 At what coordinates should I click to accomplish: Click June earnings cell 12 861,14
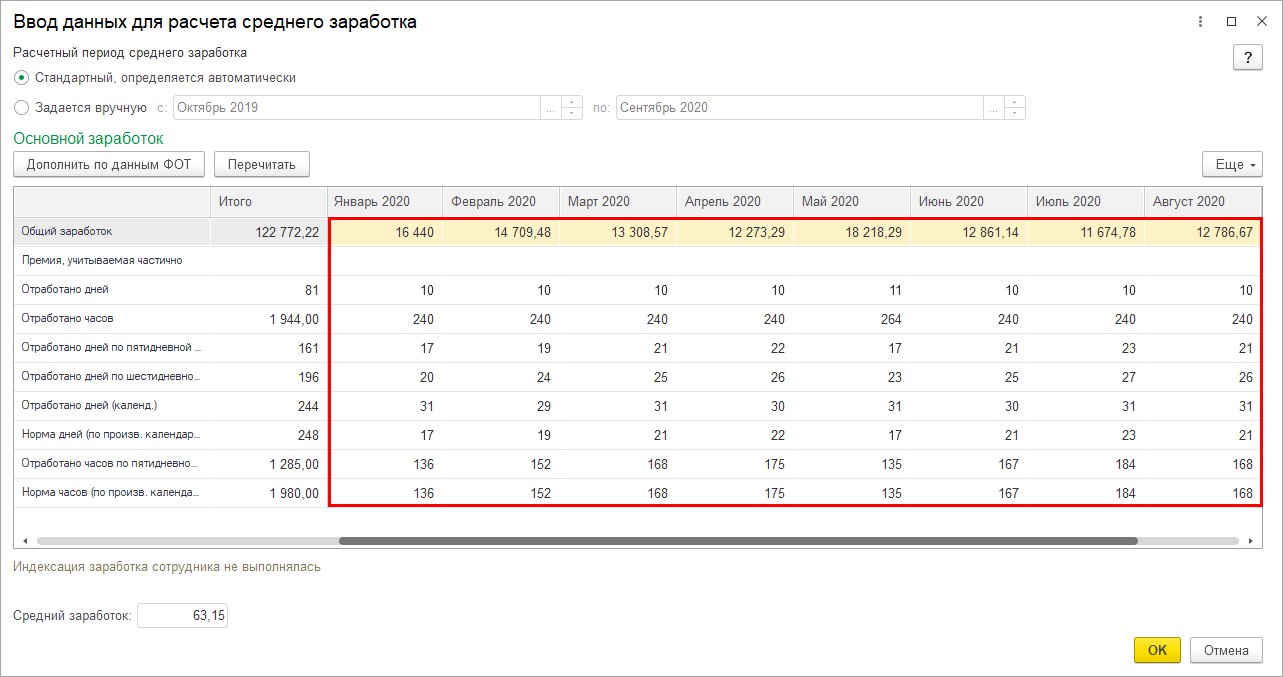tap(970, 232)
